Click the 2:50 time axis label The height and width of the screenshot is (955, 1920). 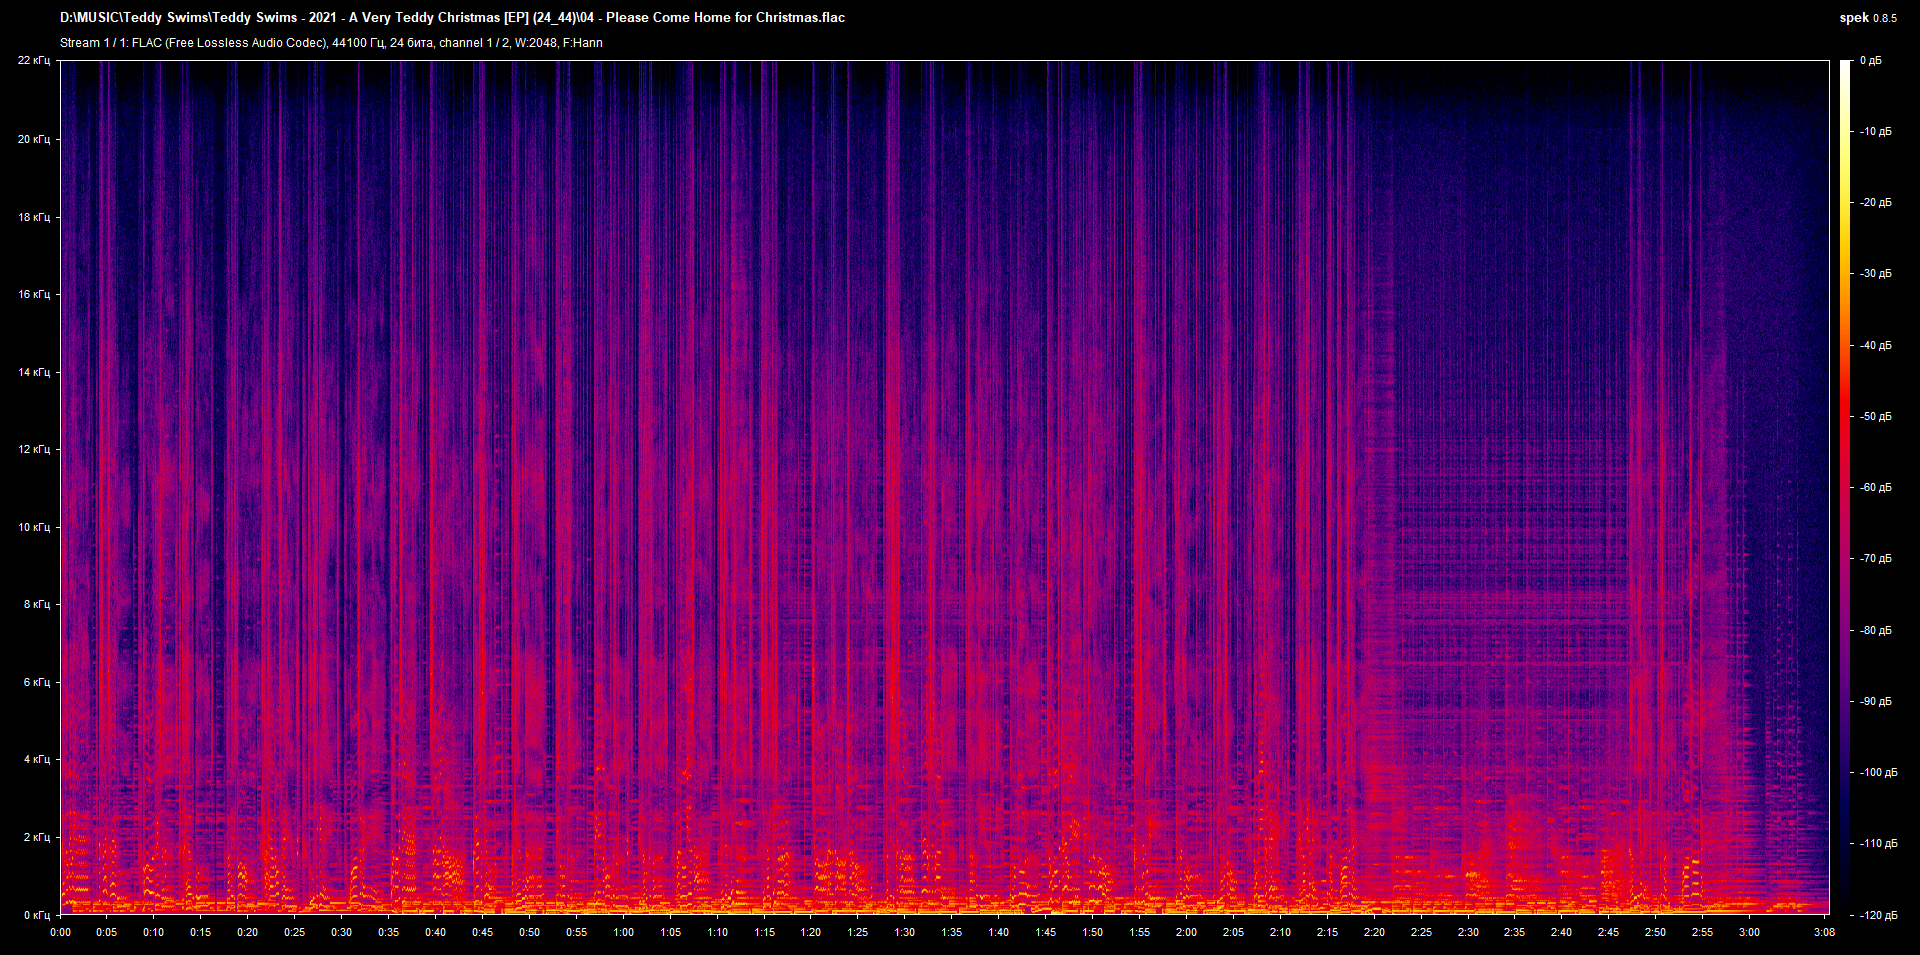(1656, 932)
